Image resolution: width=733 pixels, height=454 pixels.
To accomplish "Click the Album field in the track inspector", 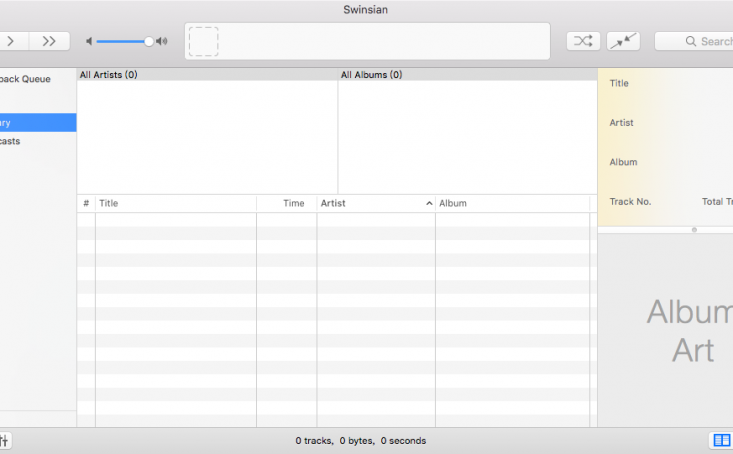I will [623, 162].
